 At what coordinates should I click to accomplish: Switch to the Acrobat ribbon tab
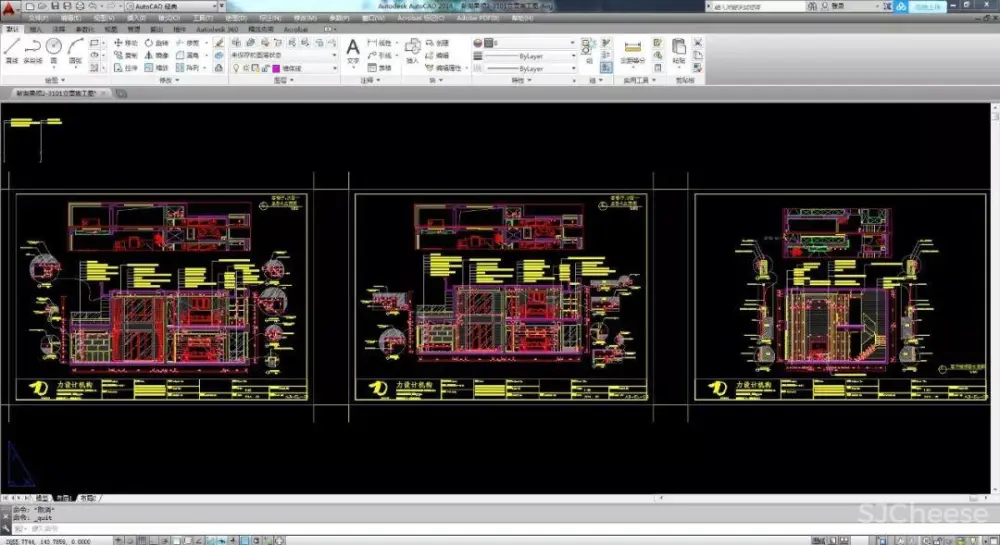click(296, 30)
